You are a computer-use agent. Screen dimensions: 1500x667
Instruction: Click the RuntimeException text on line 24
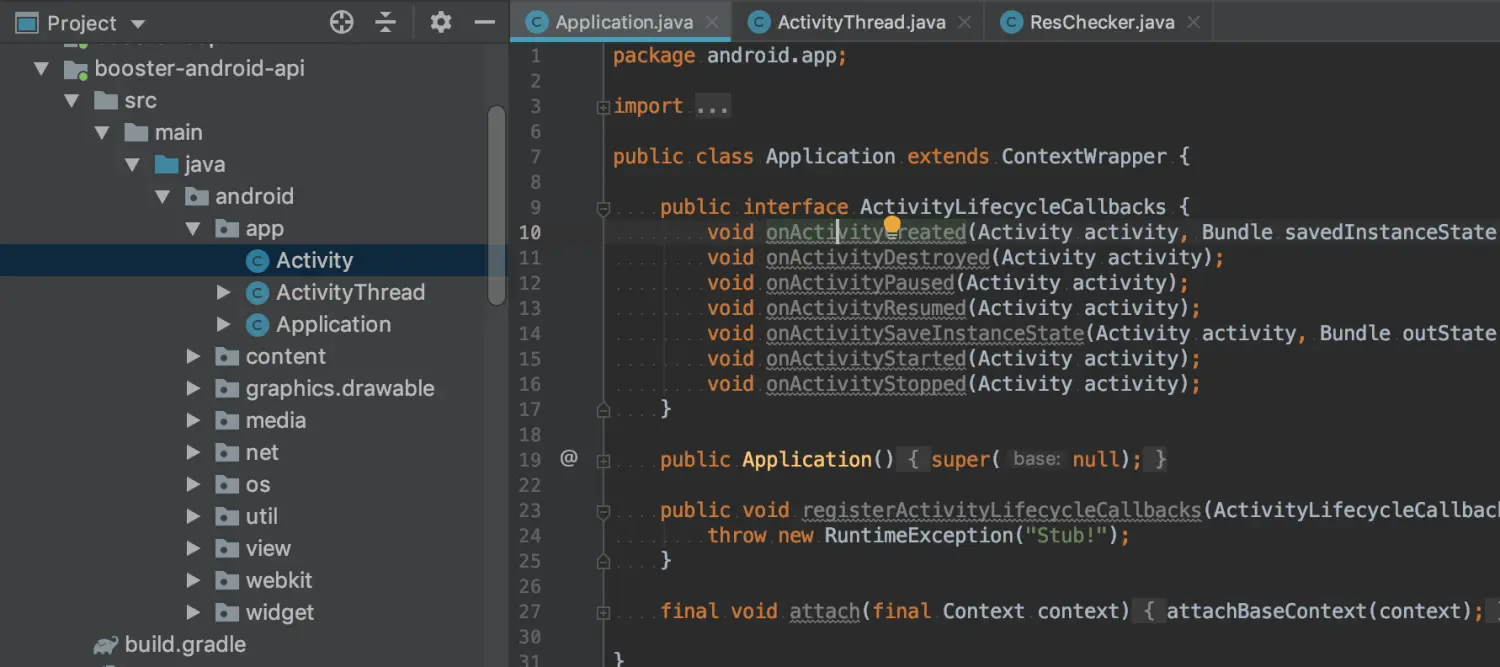pyautogui.click(x=919, y=536)
